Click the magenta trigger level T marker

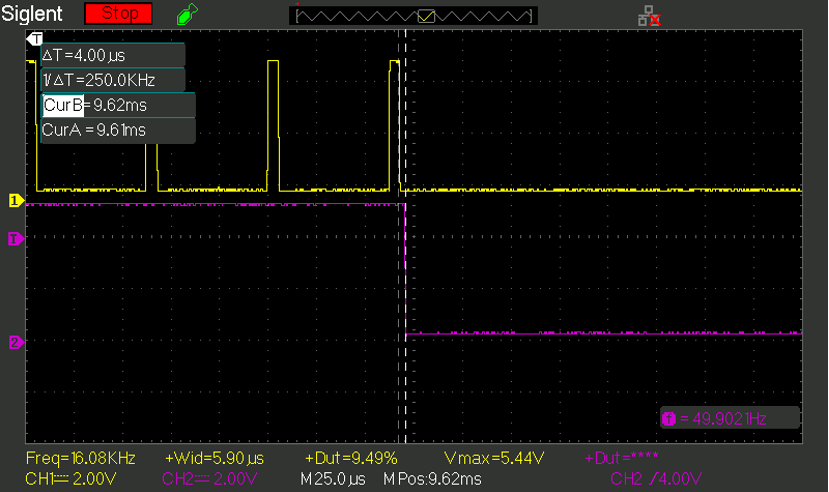tap(16, 239)
